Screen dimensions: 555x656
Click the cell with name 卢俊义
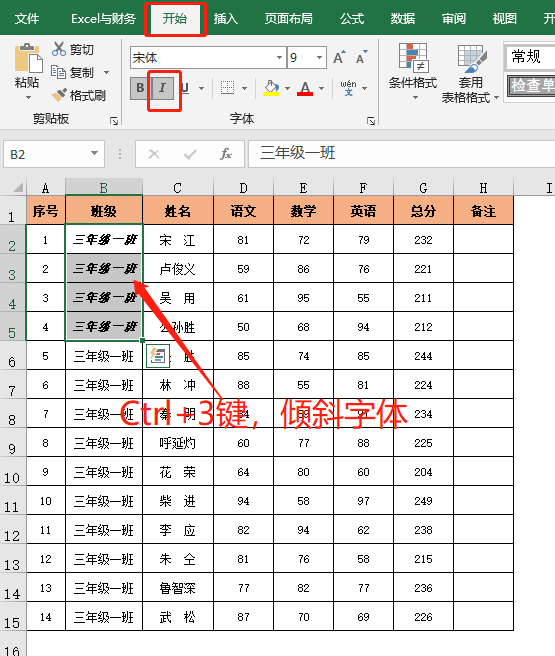click(x=178, y=269)
